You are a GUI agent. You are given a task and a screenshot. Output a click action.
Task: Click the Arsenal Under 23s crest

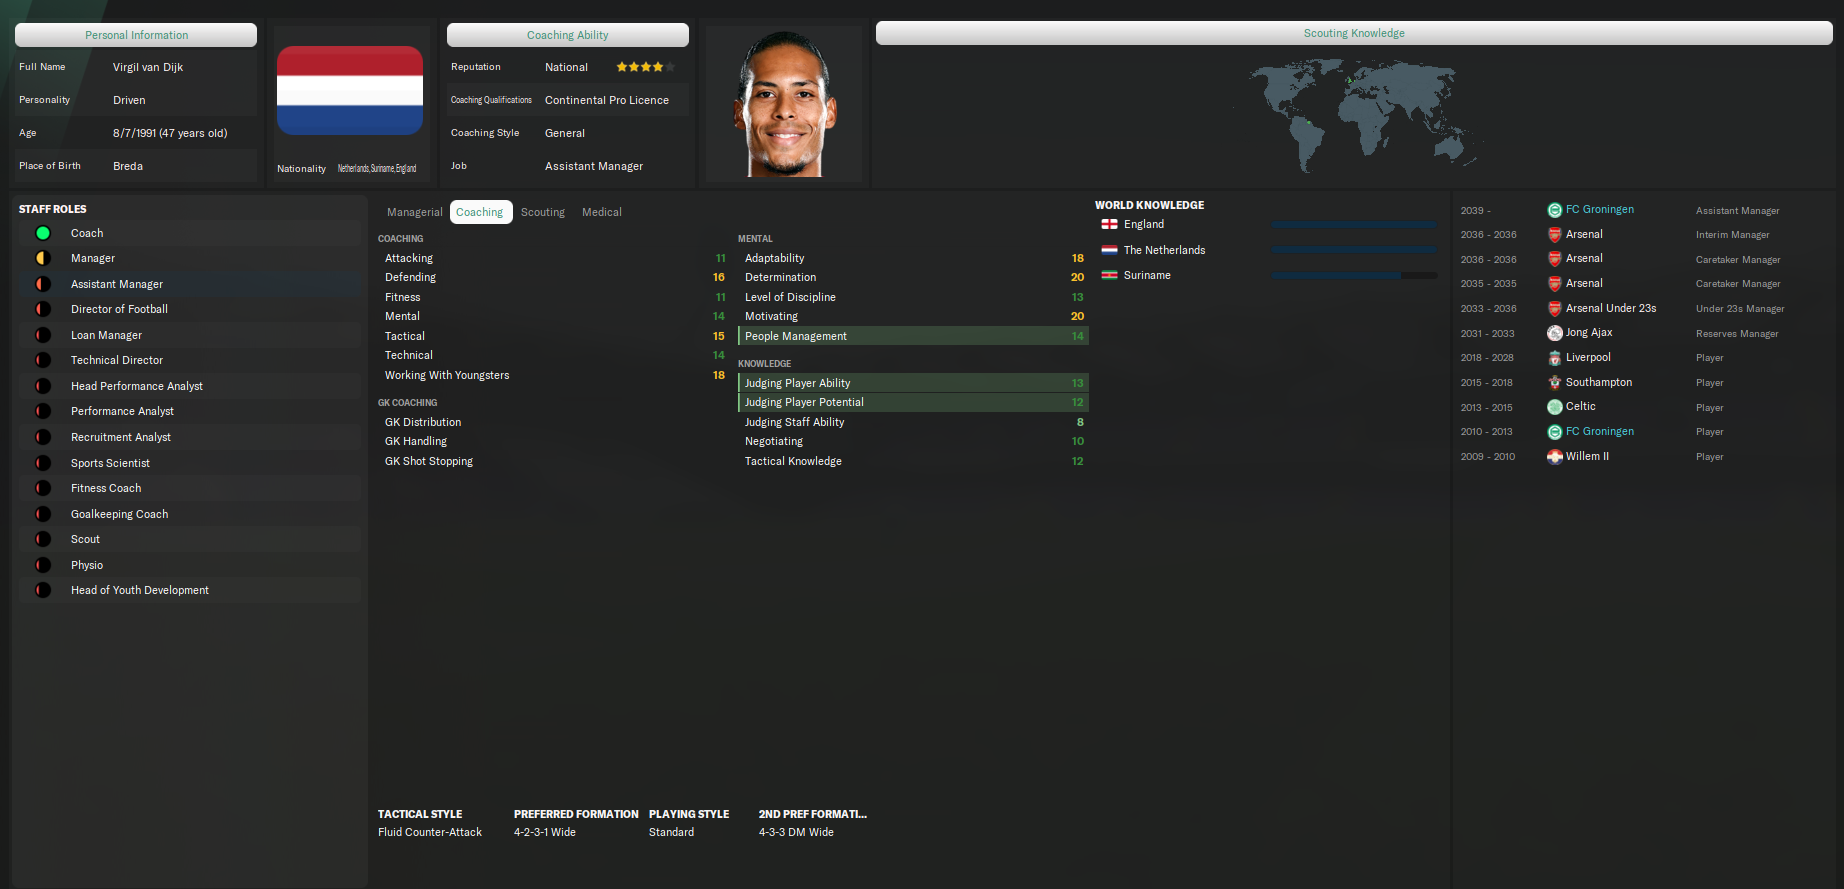pyautogui.click(x=1554, y=309)
